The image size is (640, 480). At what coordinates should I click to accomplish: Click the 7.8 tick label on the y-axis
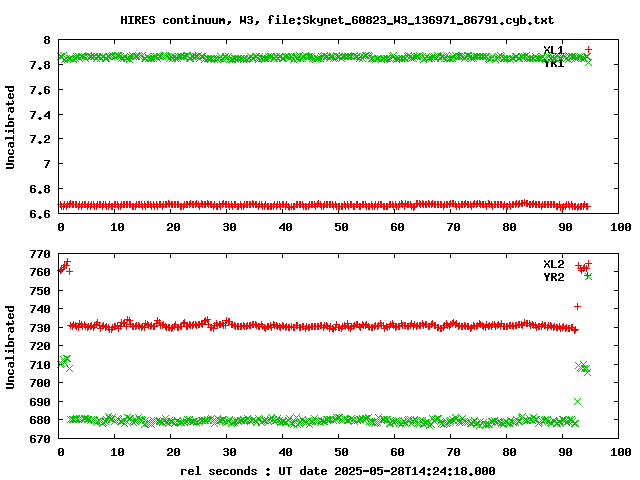tap(40, 65)
